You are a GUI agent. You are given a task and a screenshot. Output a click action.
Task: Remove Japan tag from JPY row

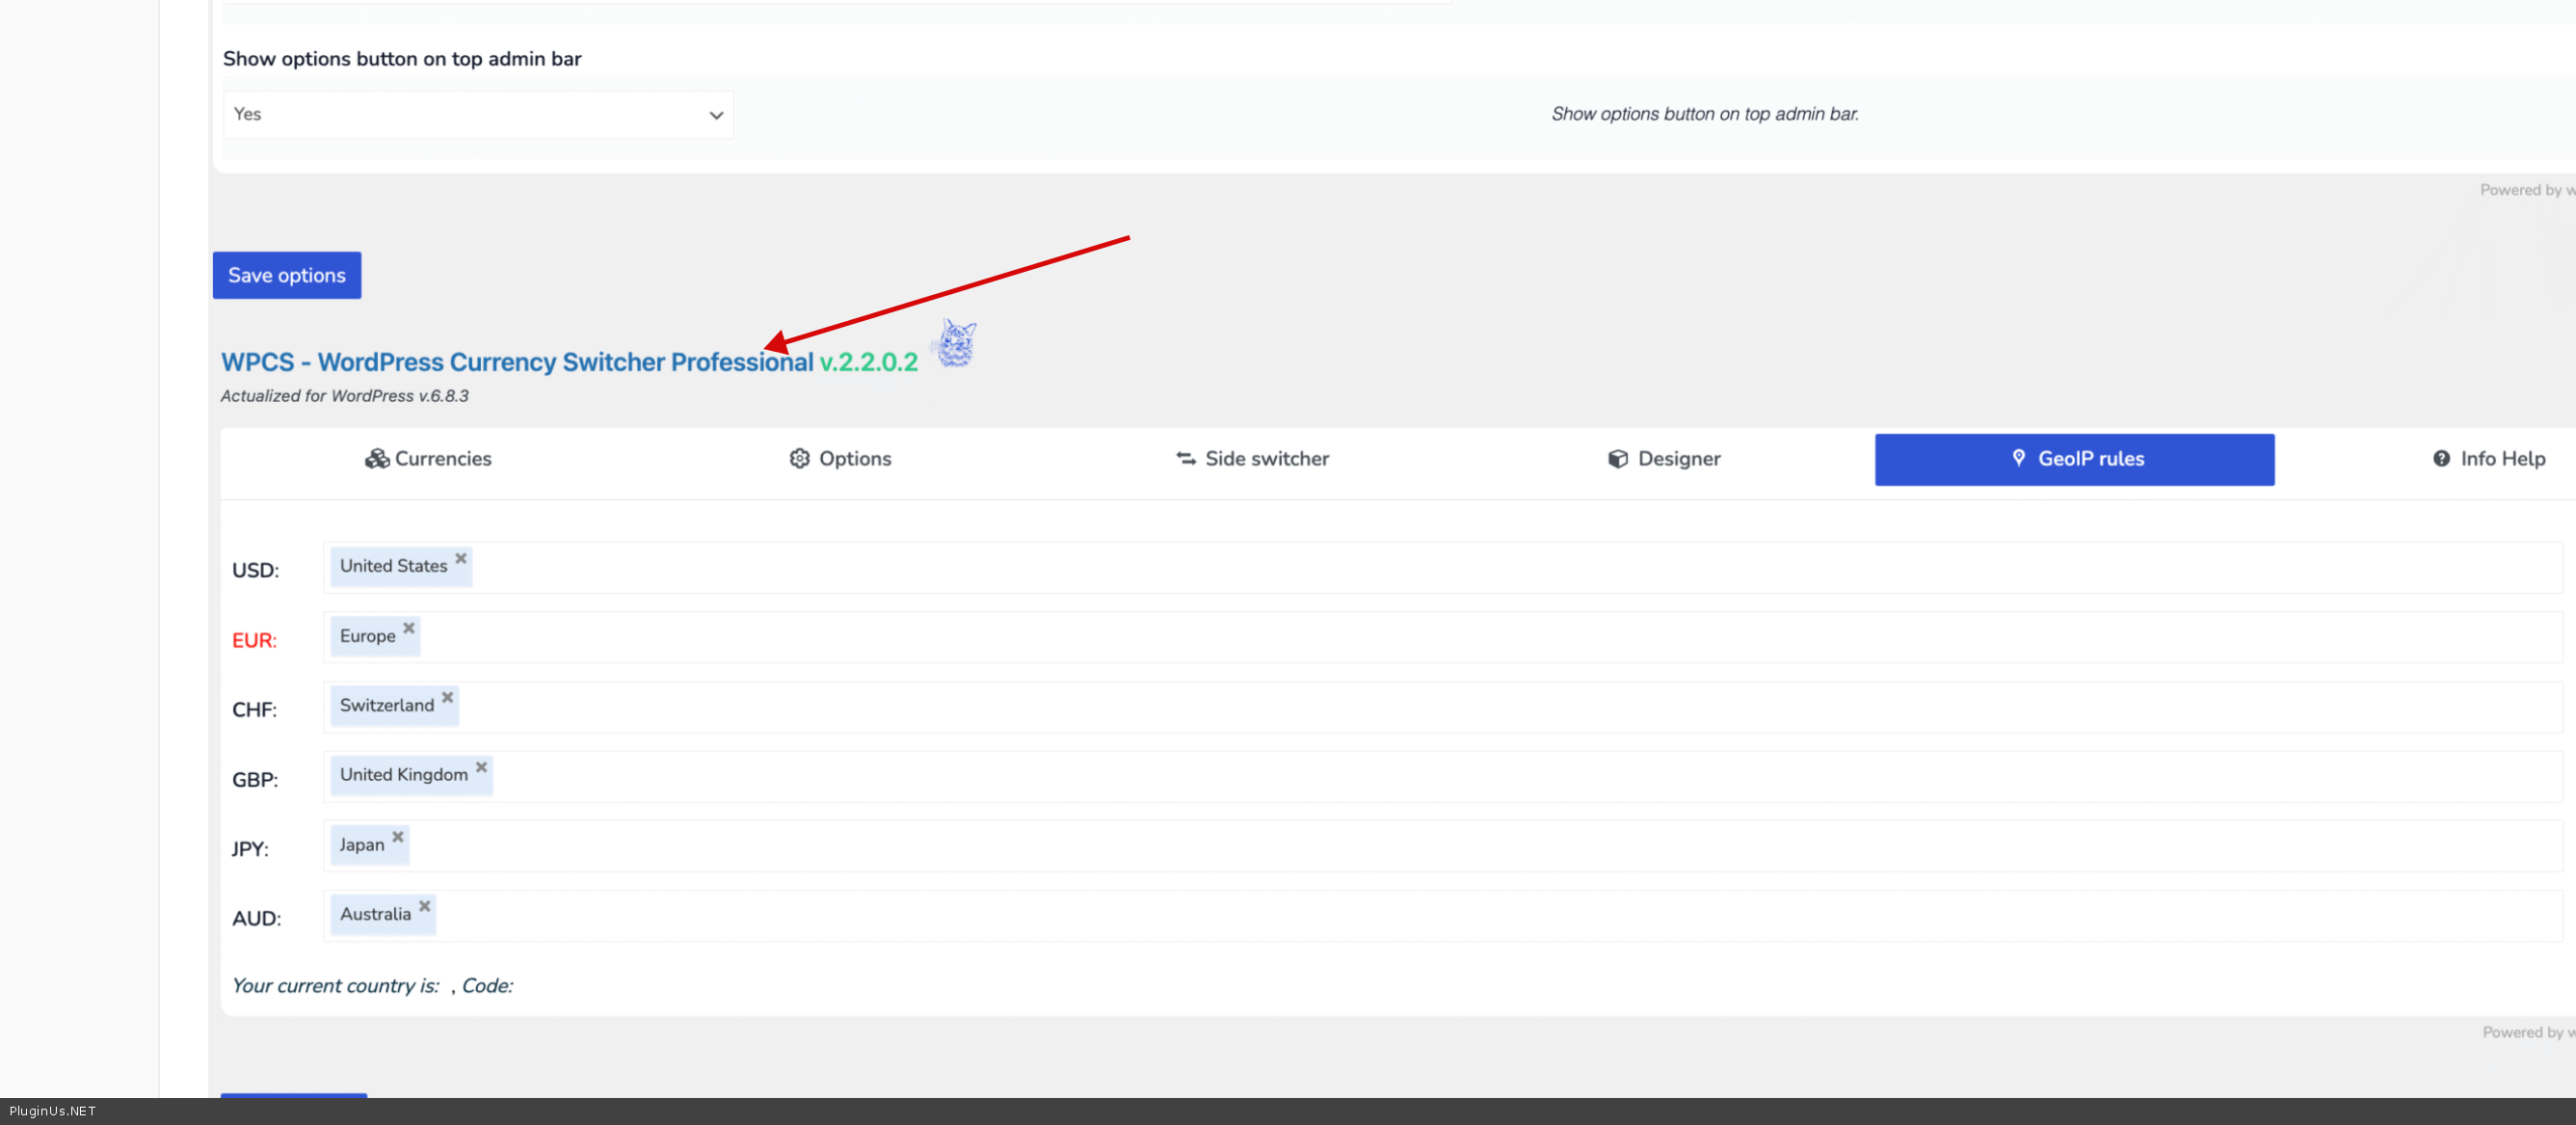[398, 836]
